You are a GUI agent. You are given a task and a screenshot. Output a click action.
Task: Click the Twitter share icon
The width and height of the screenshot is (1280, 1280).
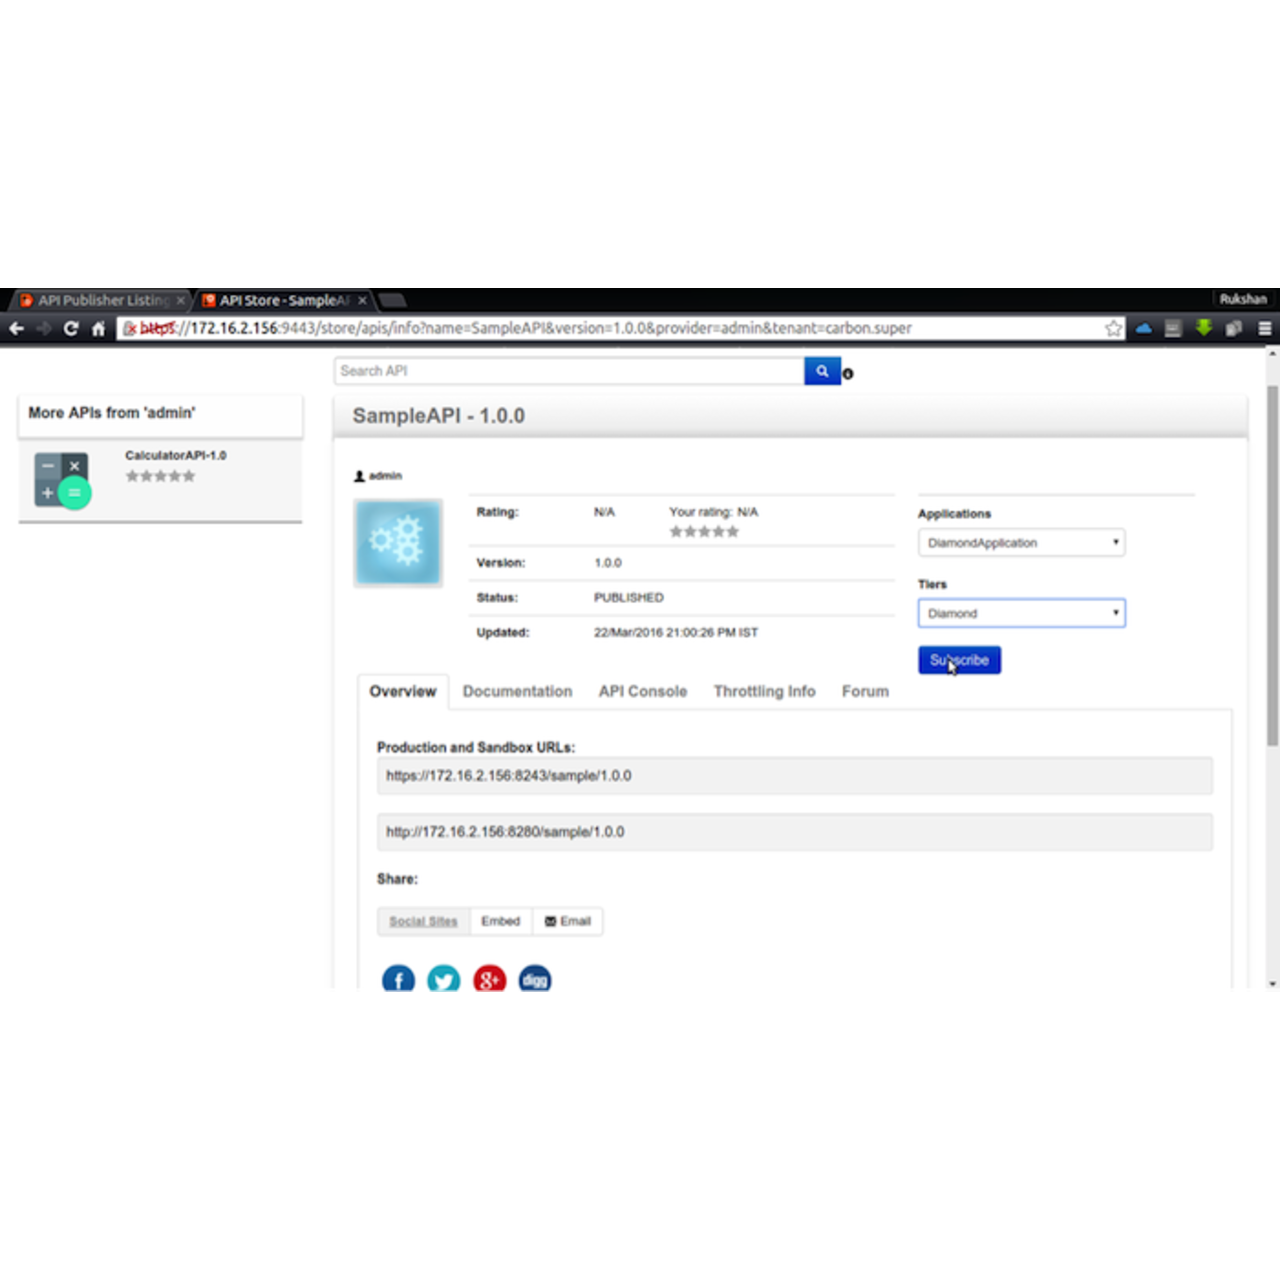pos(444,979)
